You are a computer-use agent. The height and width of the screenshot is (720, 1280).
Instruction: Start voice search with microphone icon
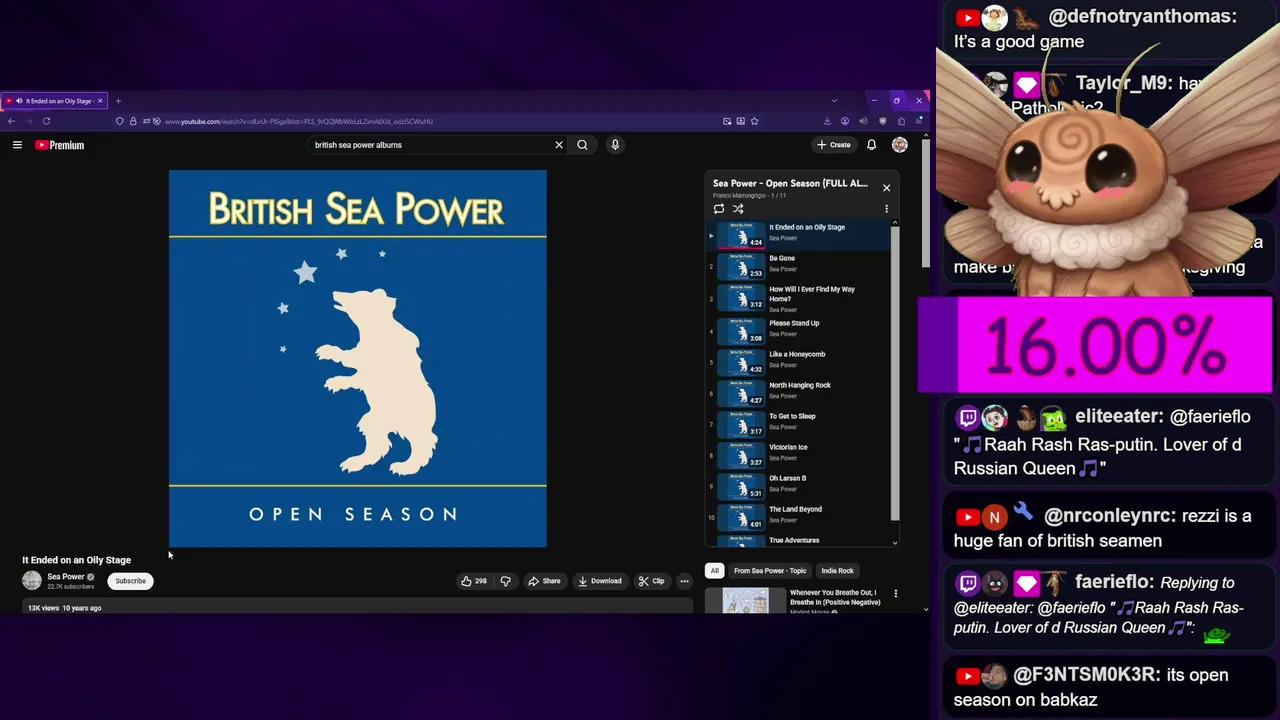(x=615, y=145)
